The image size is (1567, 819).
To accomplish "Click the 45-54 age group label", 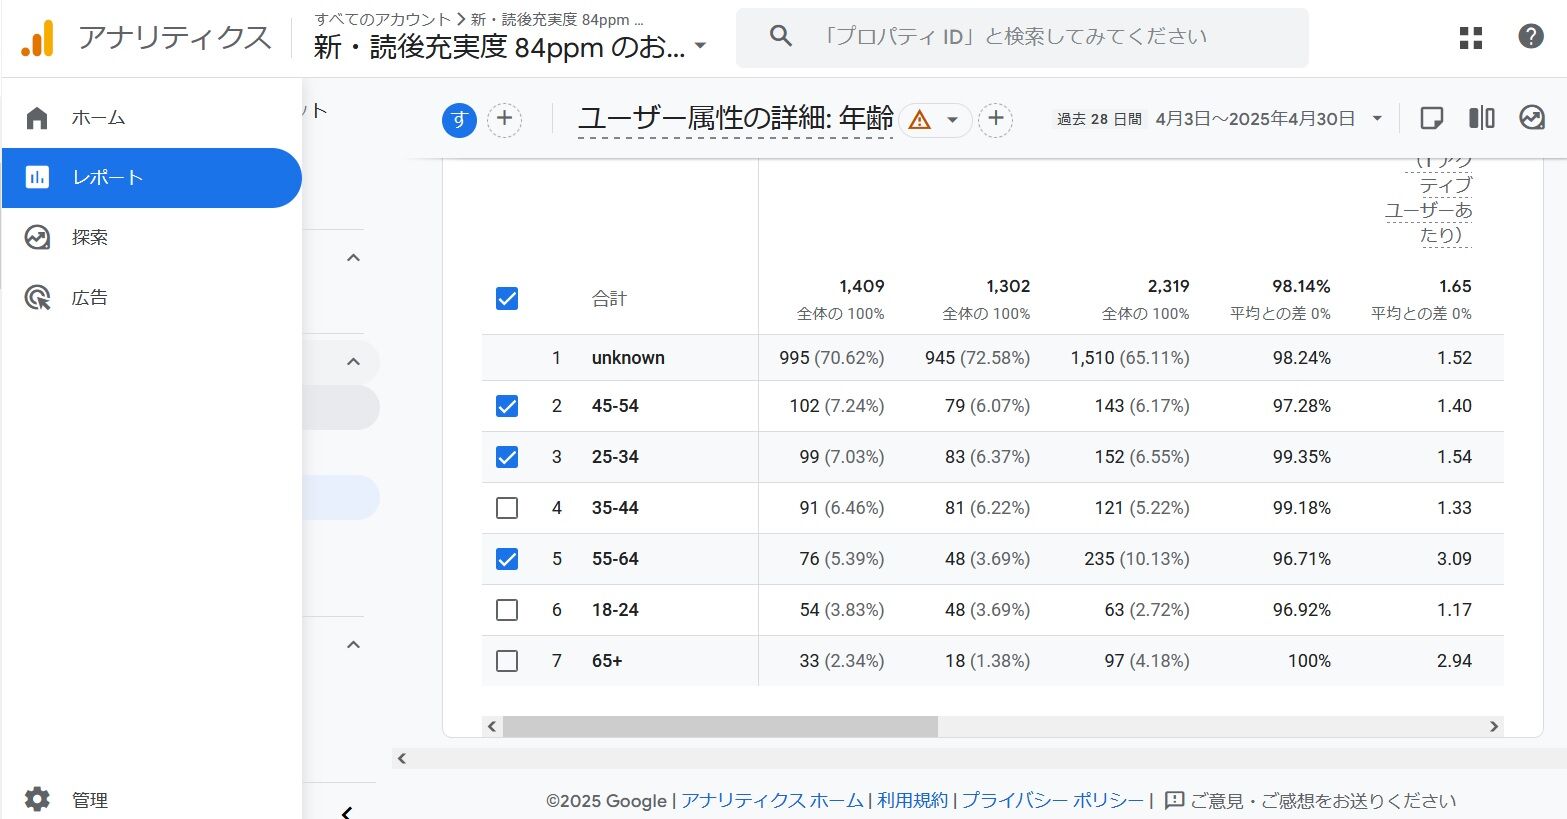I will (x=615, y=406).
